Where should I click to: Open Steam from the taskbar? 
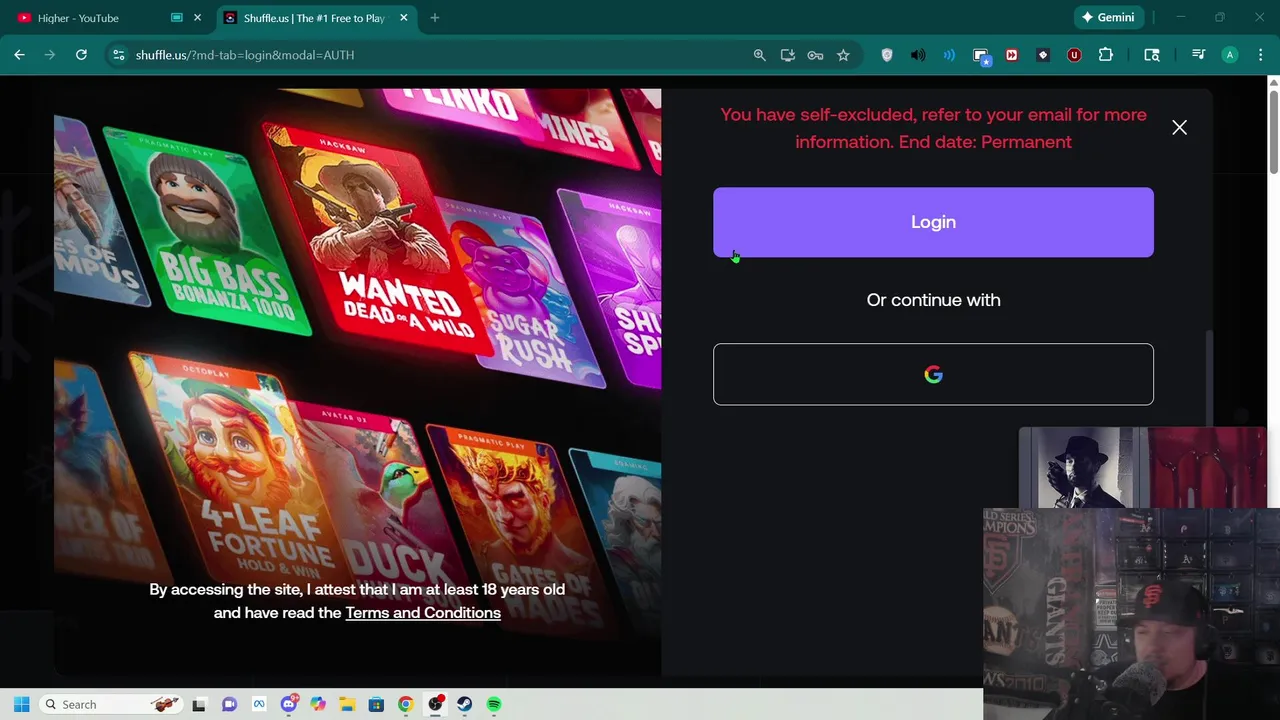coord(464,704)
